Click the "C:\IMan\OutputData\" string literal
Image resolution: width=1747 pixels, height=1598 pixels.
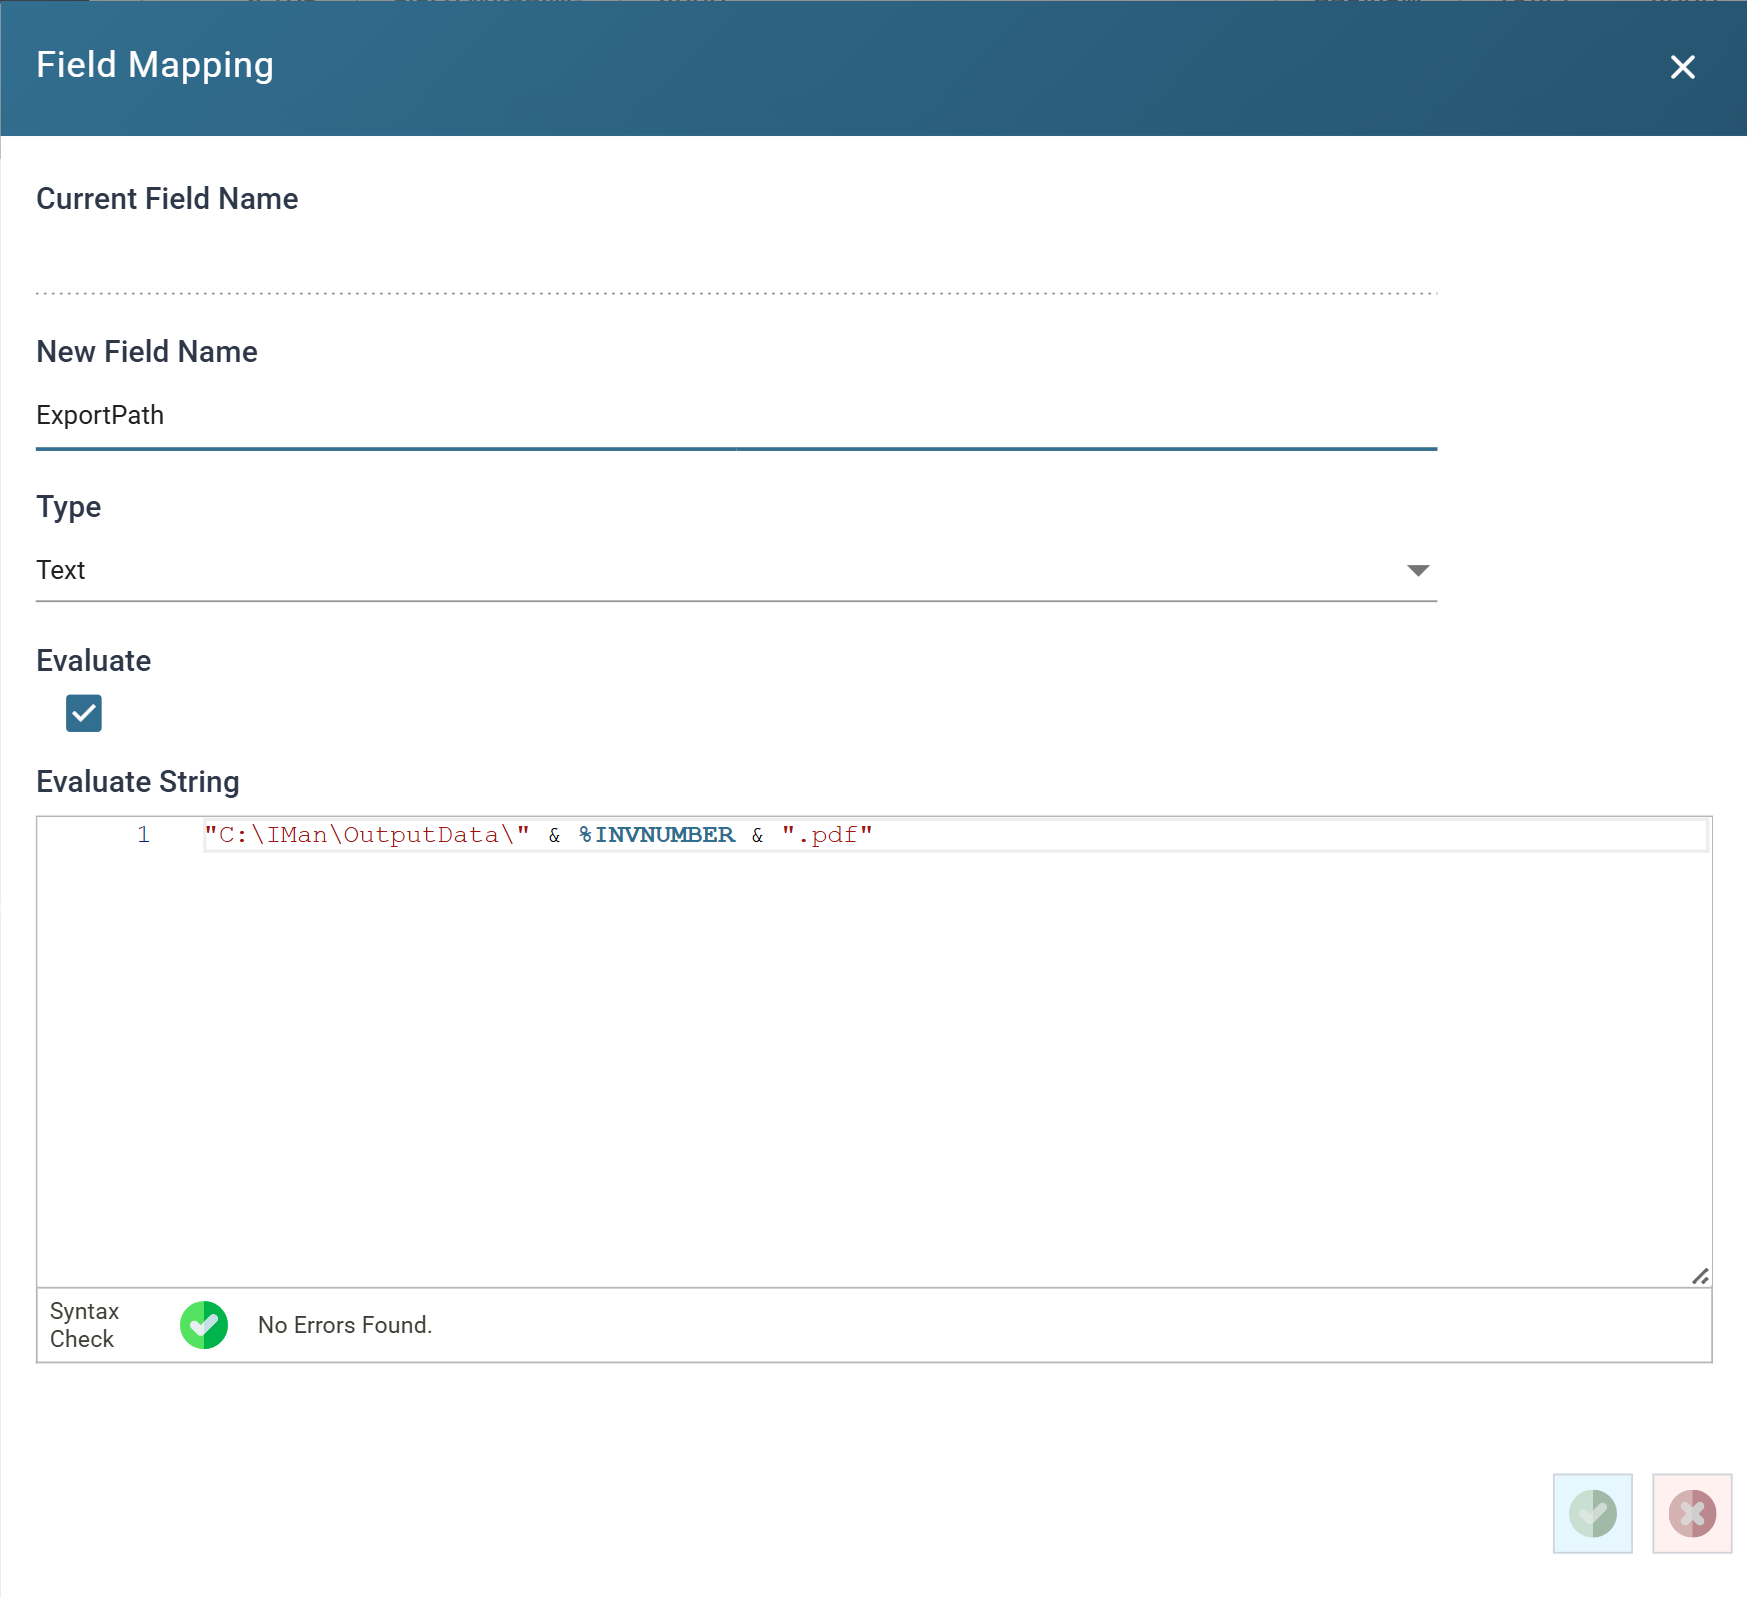click(x=366, y=835)
